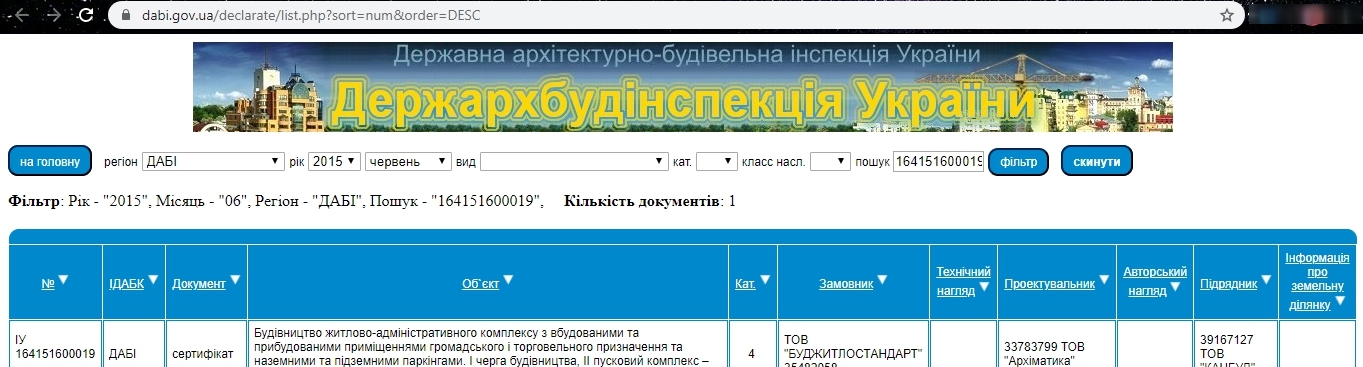This screenshot has width=1363, height=367.
Task: Sort by № column header link
Action: tap(48, 283)
